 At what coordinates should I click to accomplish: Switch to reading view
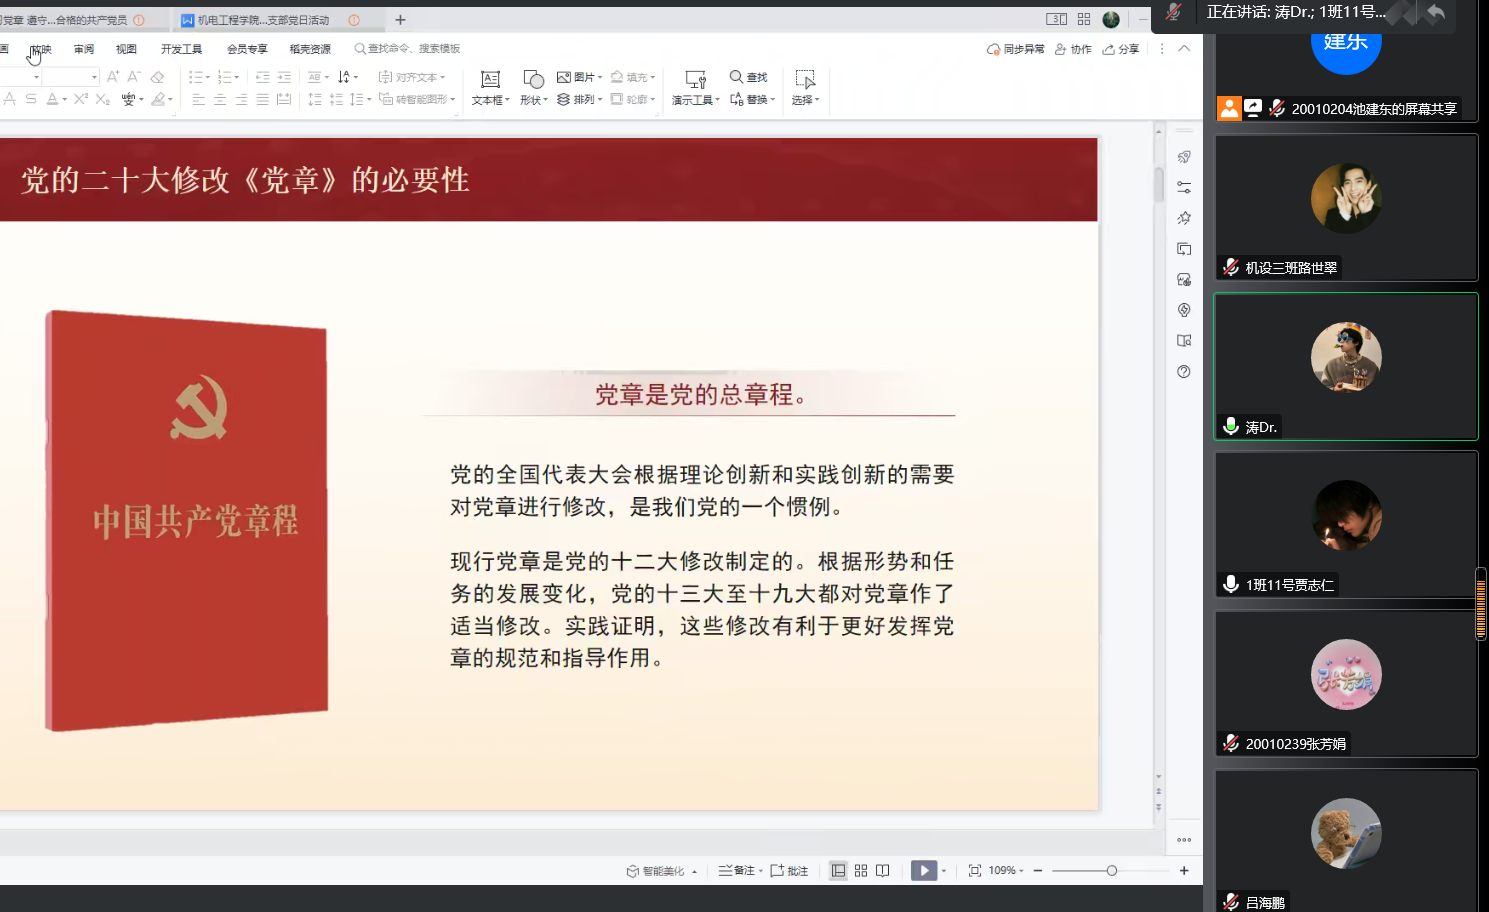point(883,871)
